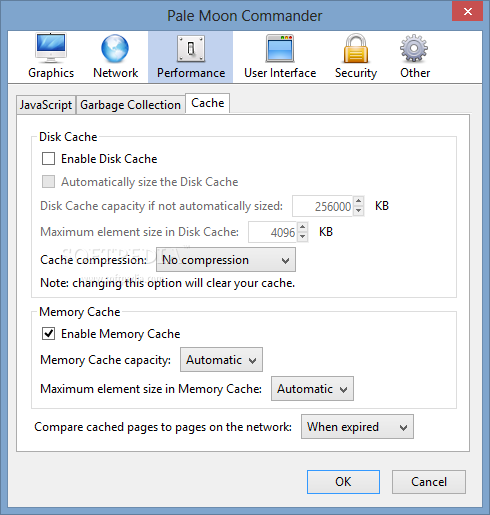
Task: Open the Other gear category
Action: click(x=415, y=56)
